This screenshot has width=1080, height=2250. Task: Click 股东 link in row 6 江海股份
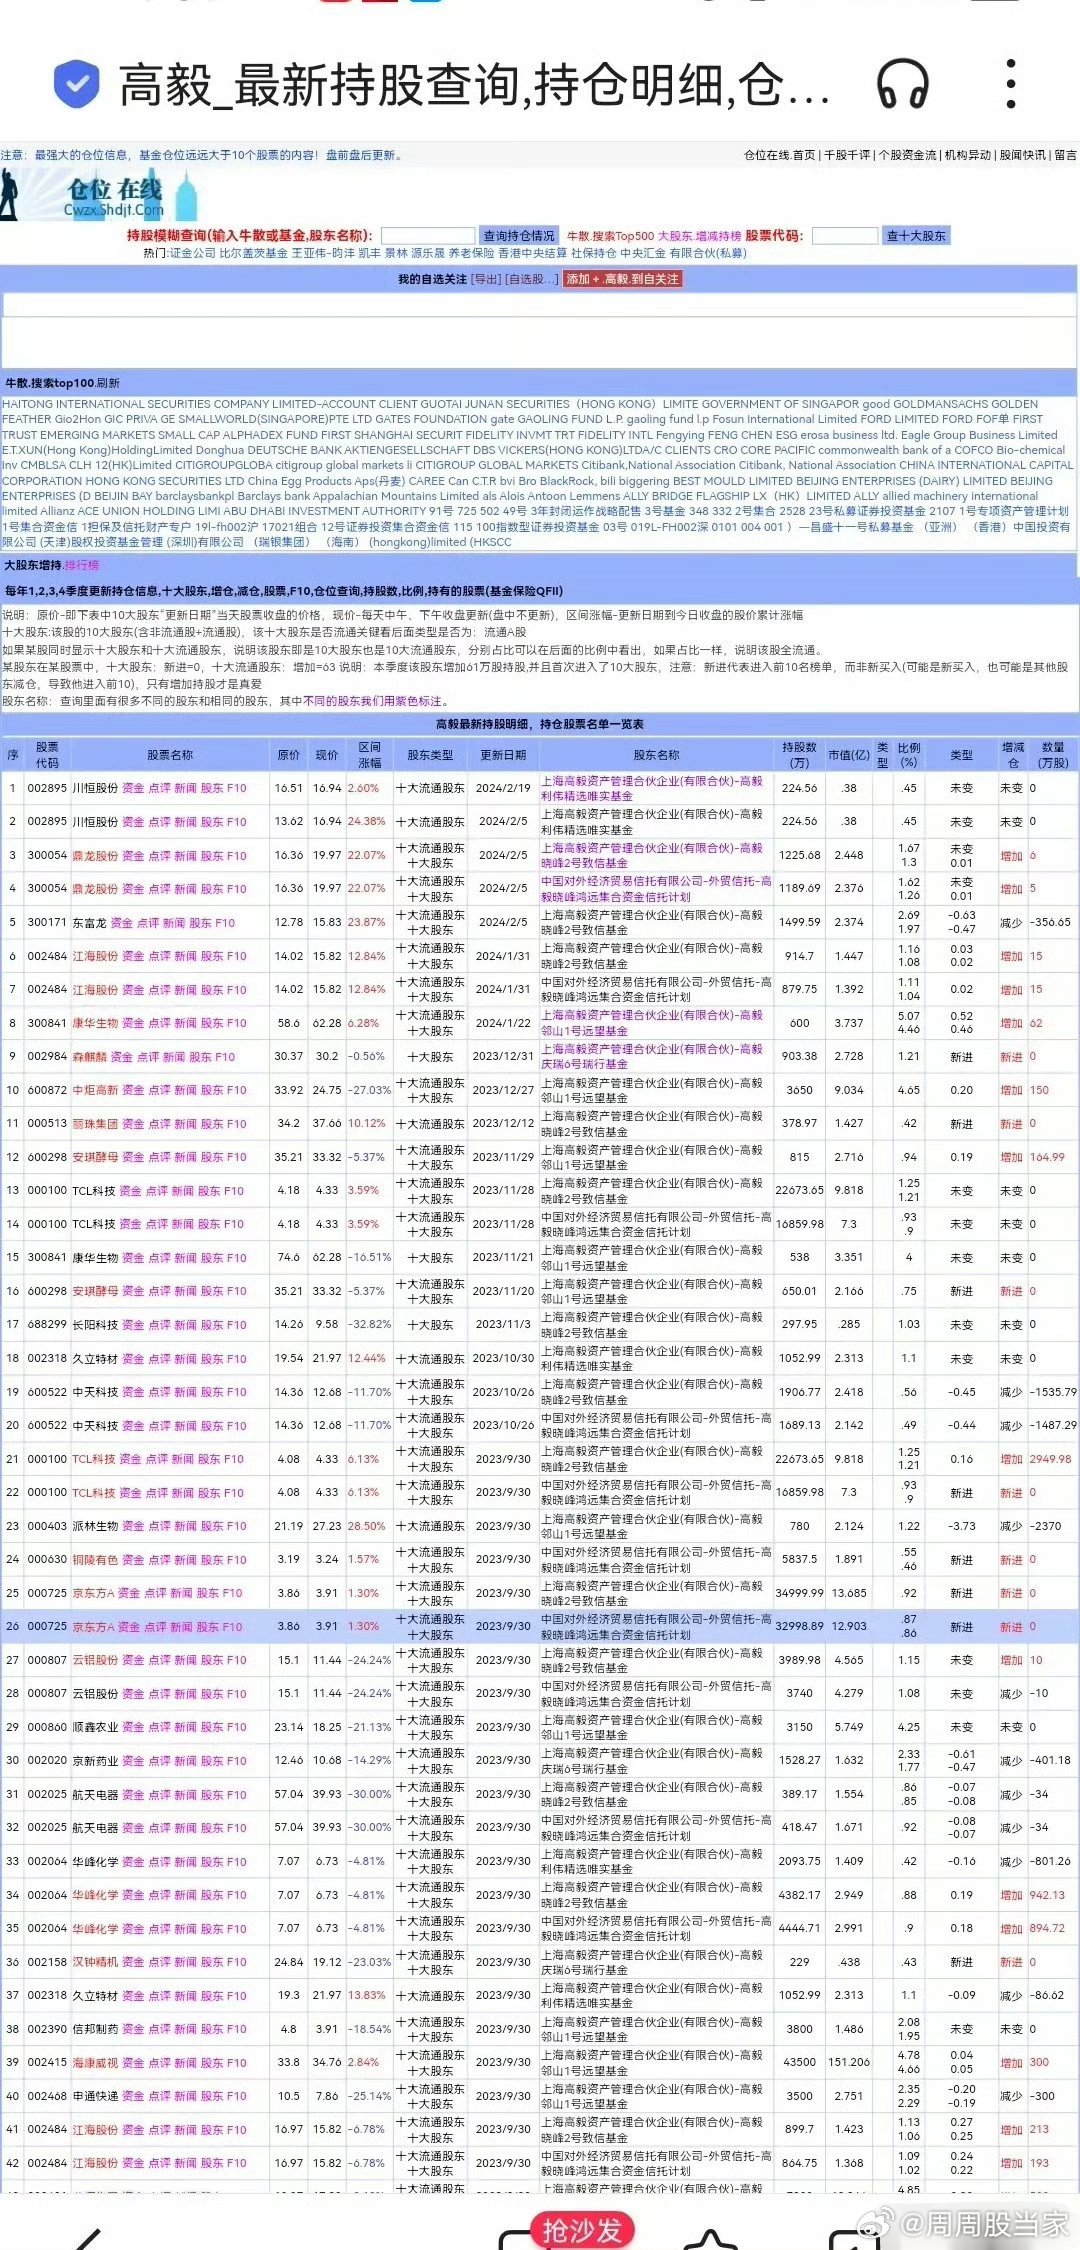212,956
